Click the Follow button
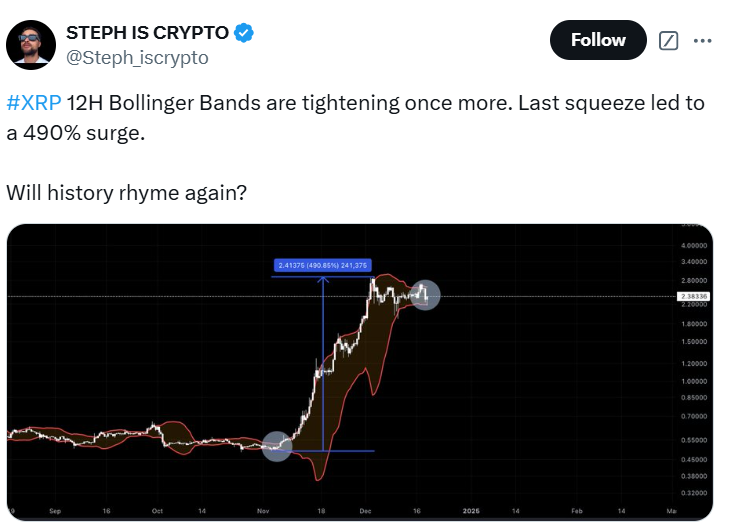This screenshot has height=527, width=732. coord(598,40)
